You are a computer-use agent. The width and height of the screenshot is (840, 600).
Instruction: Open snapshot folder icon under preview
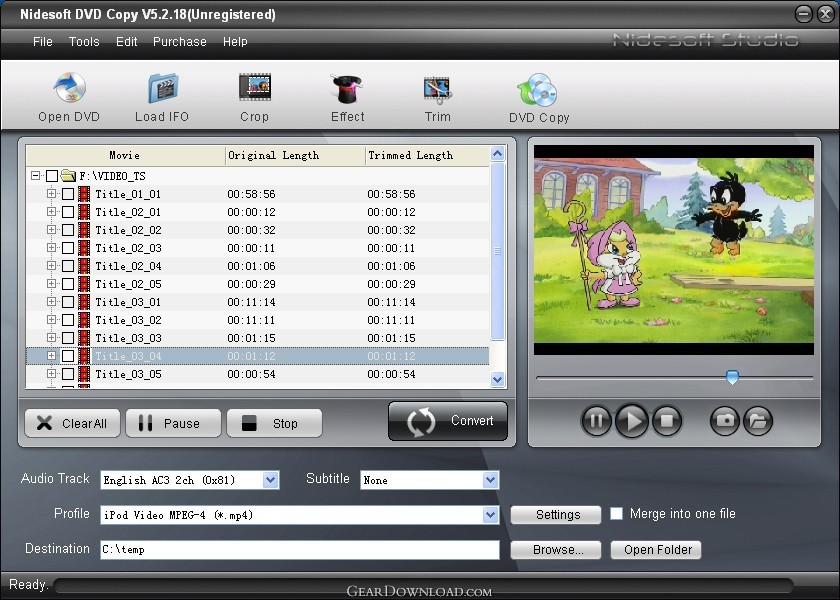(758, 421)
